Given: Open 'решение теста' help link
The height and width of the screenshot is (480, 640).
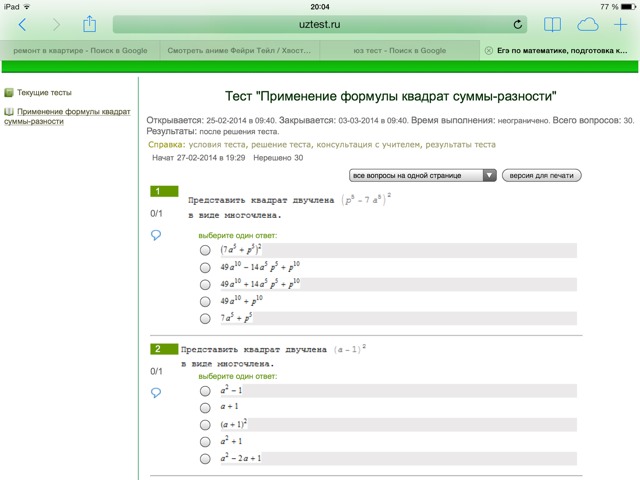Looking at the screenshot, I should (x=282, y=144).
